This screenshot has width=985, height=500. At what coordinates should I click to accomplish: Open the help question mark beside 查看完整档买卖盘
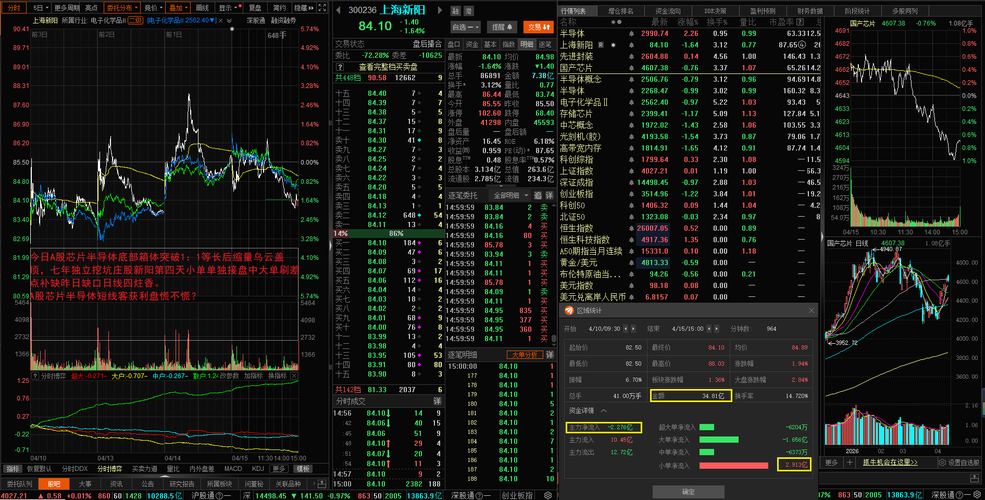coord(340,67)
